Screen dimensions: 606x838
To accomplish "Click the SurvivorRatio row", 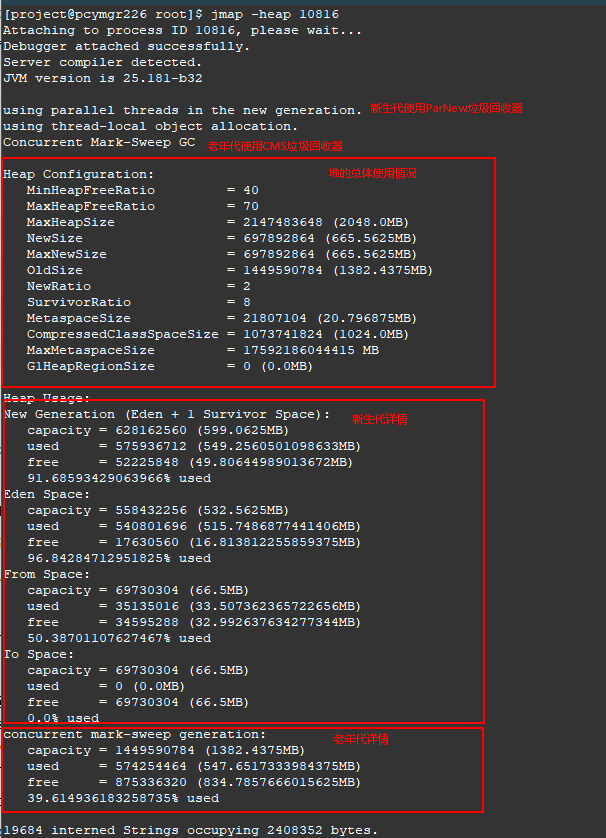I will tap(140, 302).
